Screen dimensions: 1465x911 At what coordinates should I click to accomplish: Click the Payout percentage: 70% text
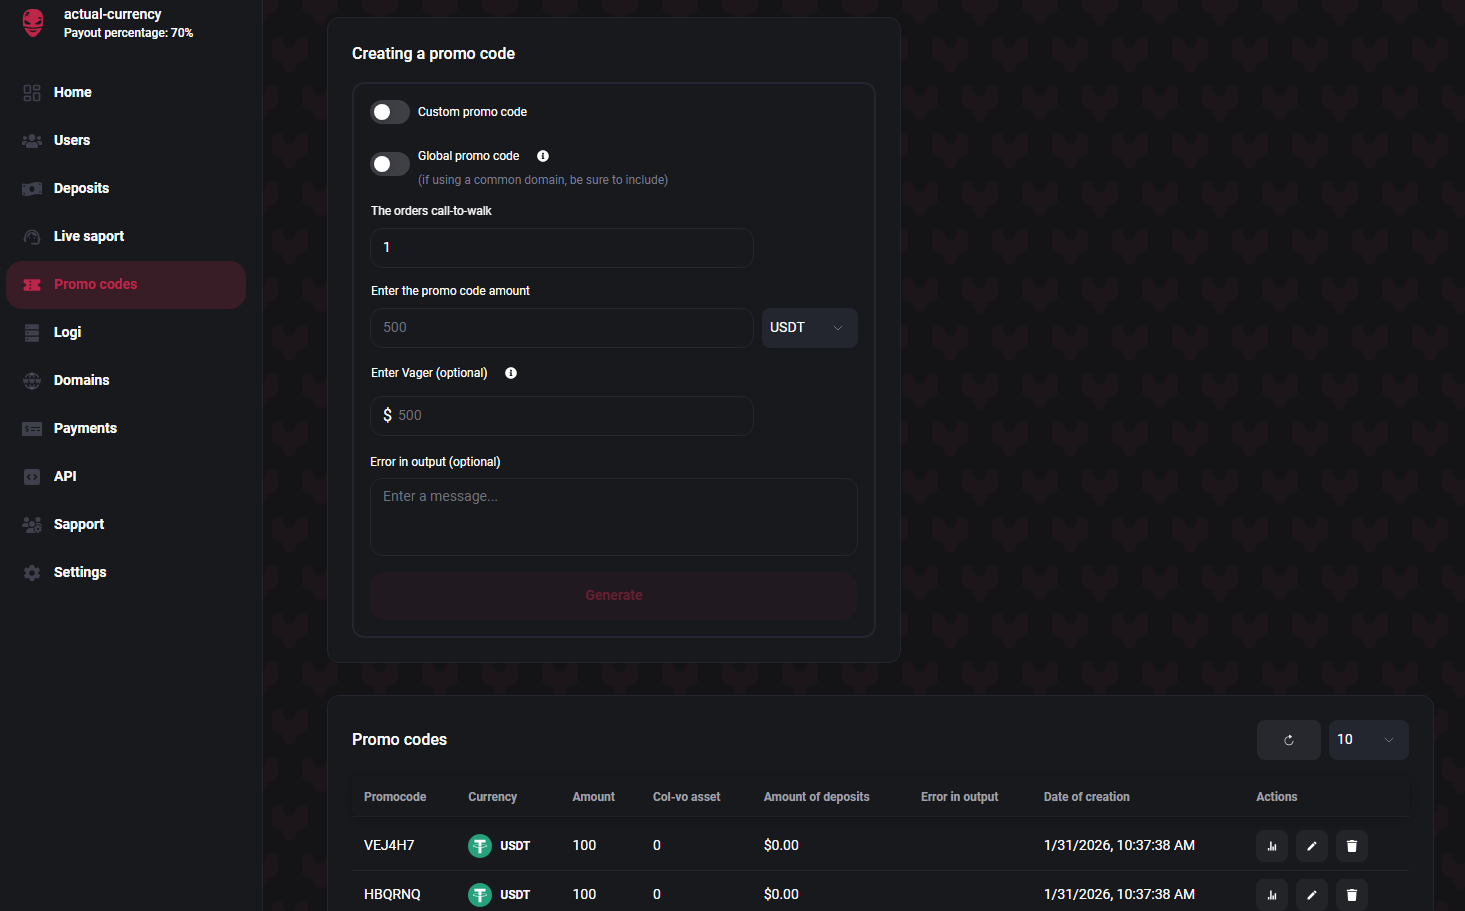click(128, 33)
